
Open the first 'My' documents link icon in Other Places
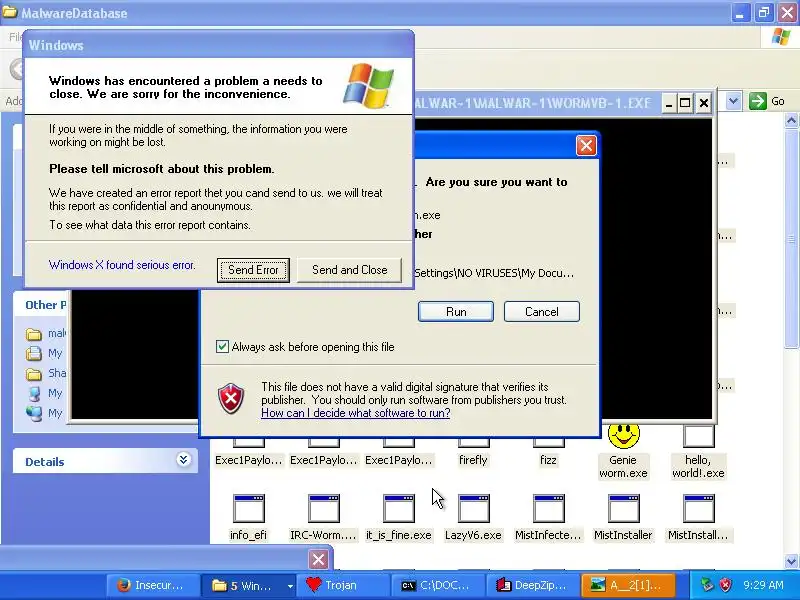(x=34, y=354)
